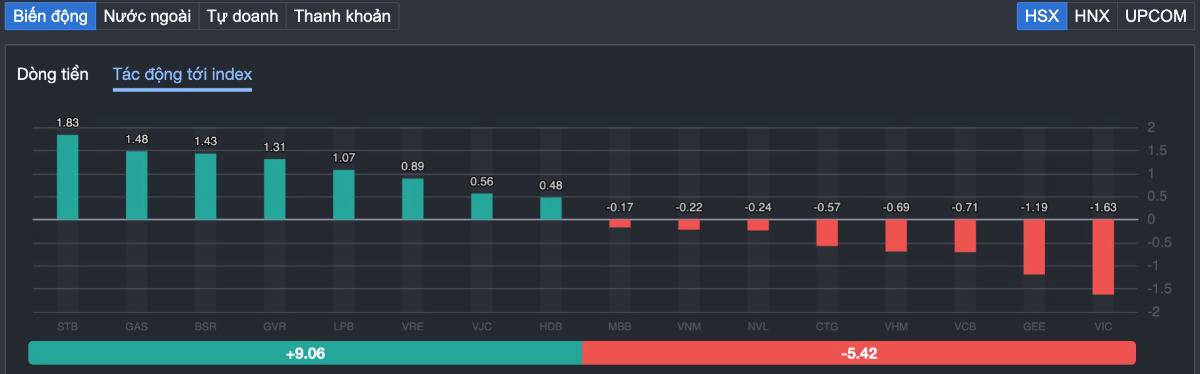Click the LPB green bar

[344, 194]
